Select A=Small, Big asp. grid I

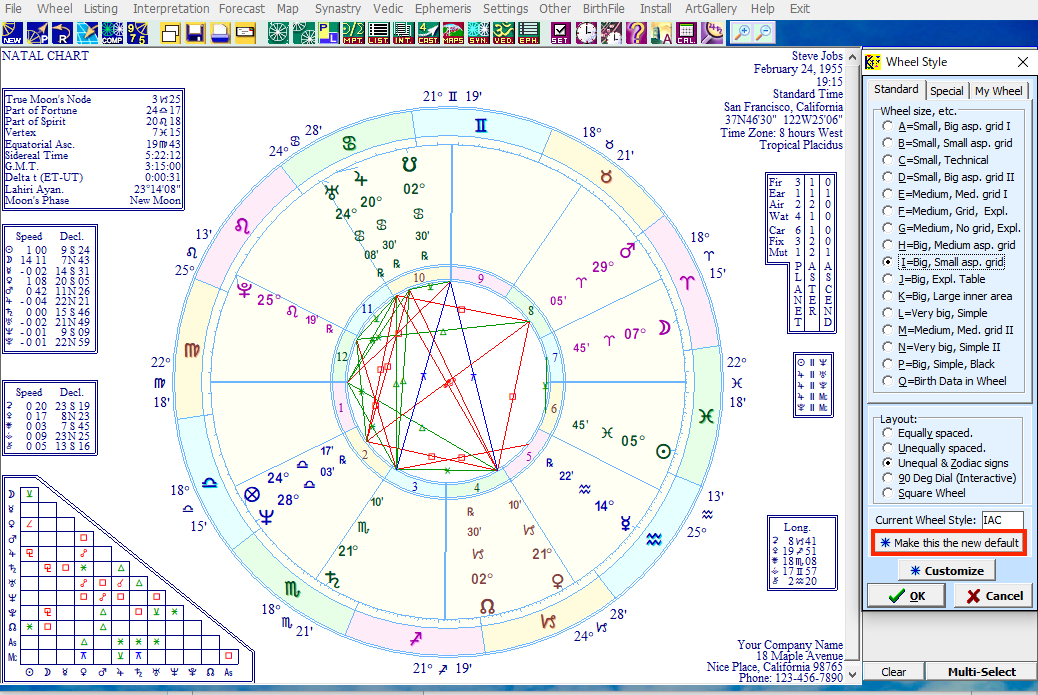point(947,126)
